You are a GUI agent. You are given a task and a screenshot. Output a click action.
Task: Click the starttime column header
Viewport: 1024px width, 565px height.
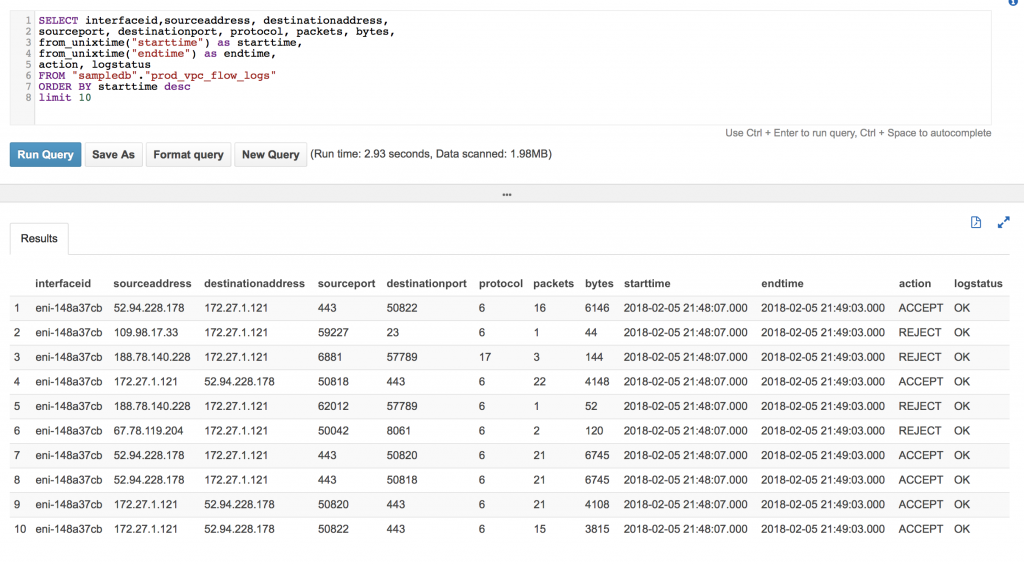(646, 284)
